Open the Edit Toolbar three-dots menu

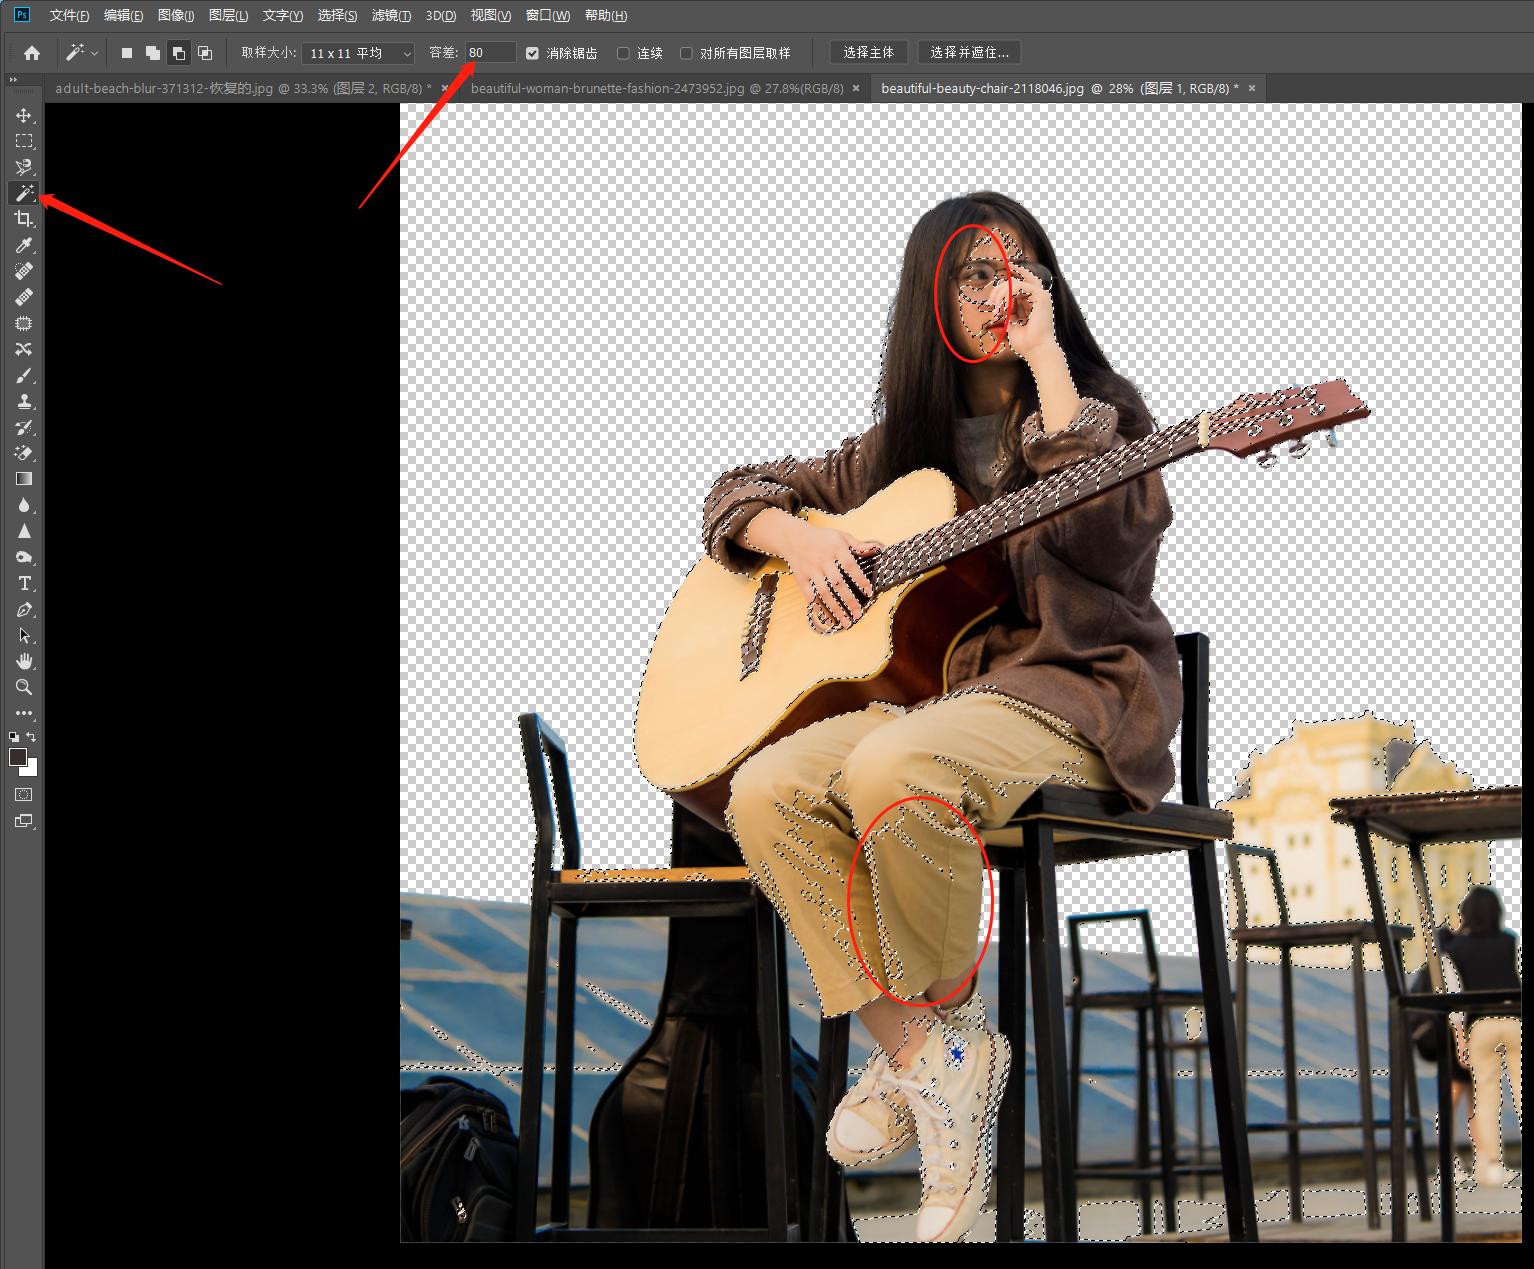[x=24, y=713]
